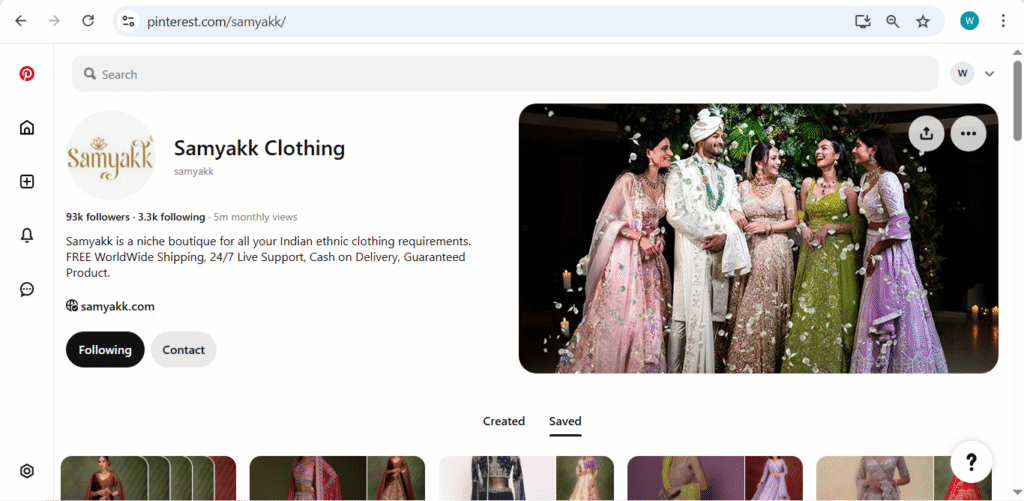The height and width of the screenshot is (501, 1024).
Task: Open Chrome three-dot menu
Action: [1003, 21]
